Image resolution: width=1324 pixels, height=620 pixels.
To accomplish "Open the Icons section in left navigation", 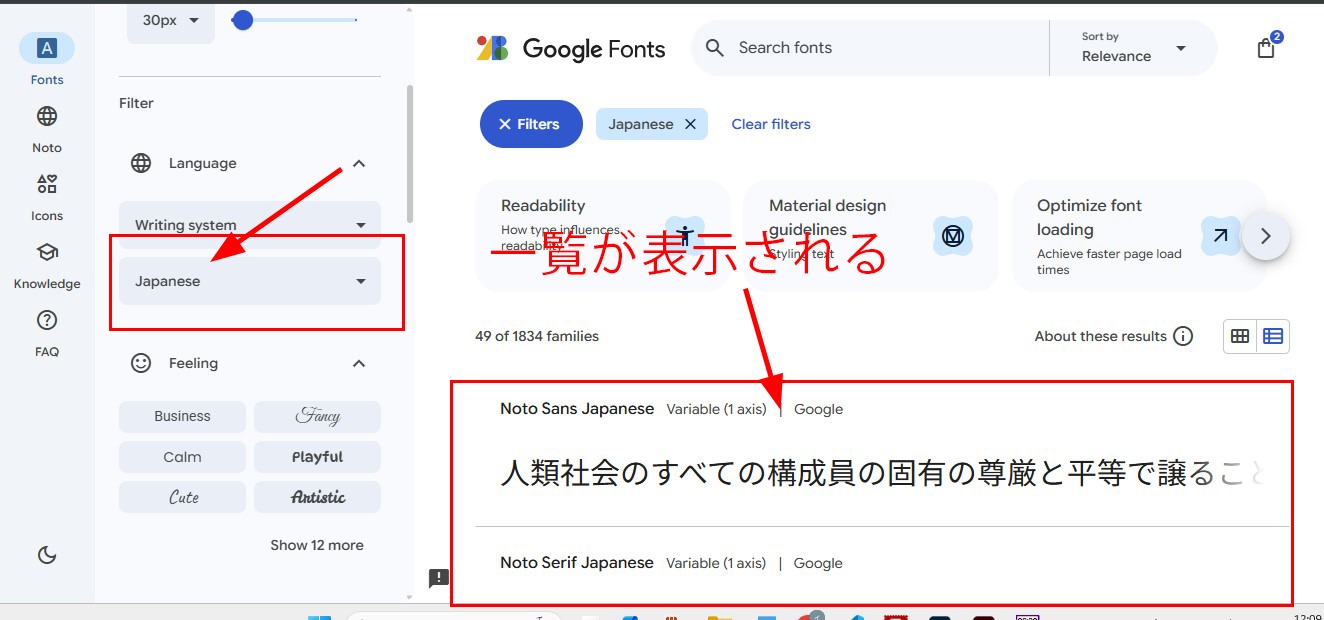I will click(x=47, y=197).
